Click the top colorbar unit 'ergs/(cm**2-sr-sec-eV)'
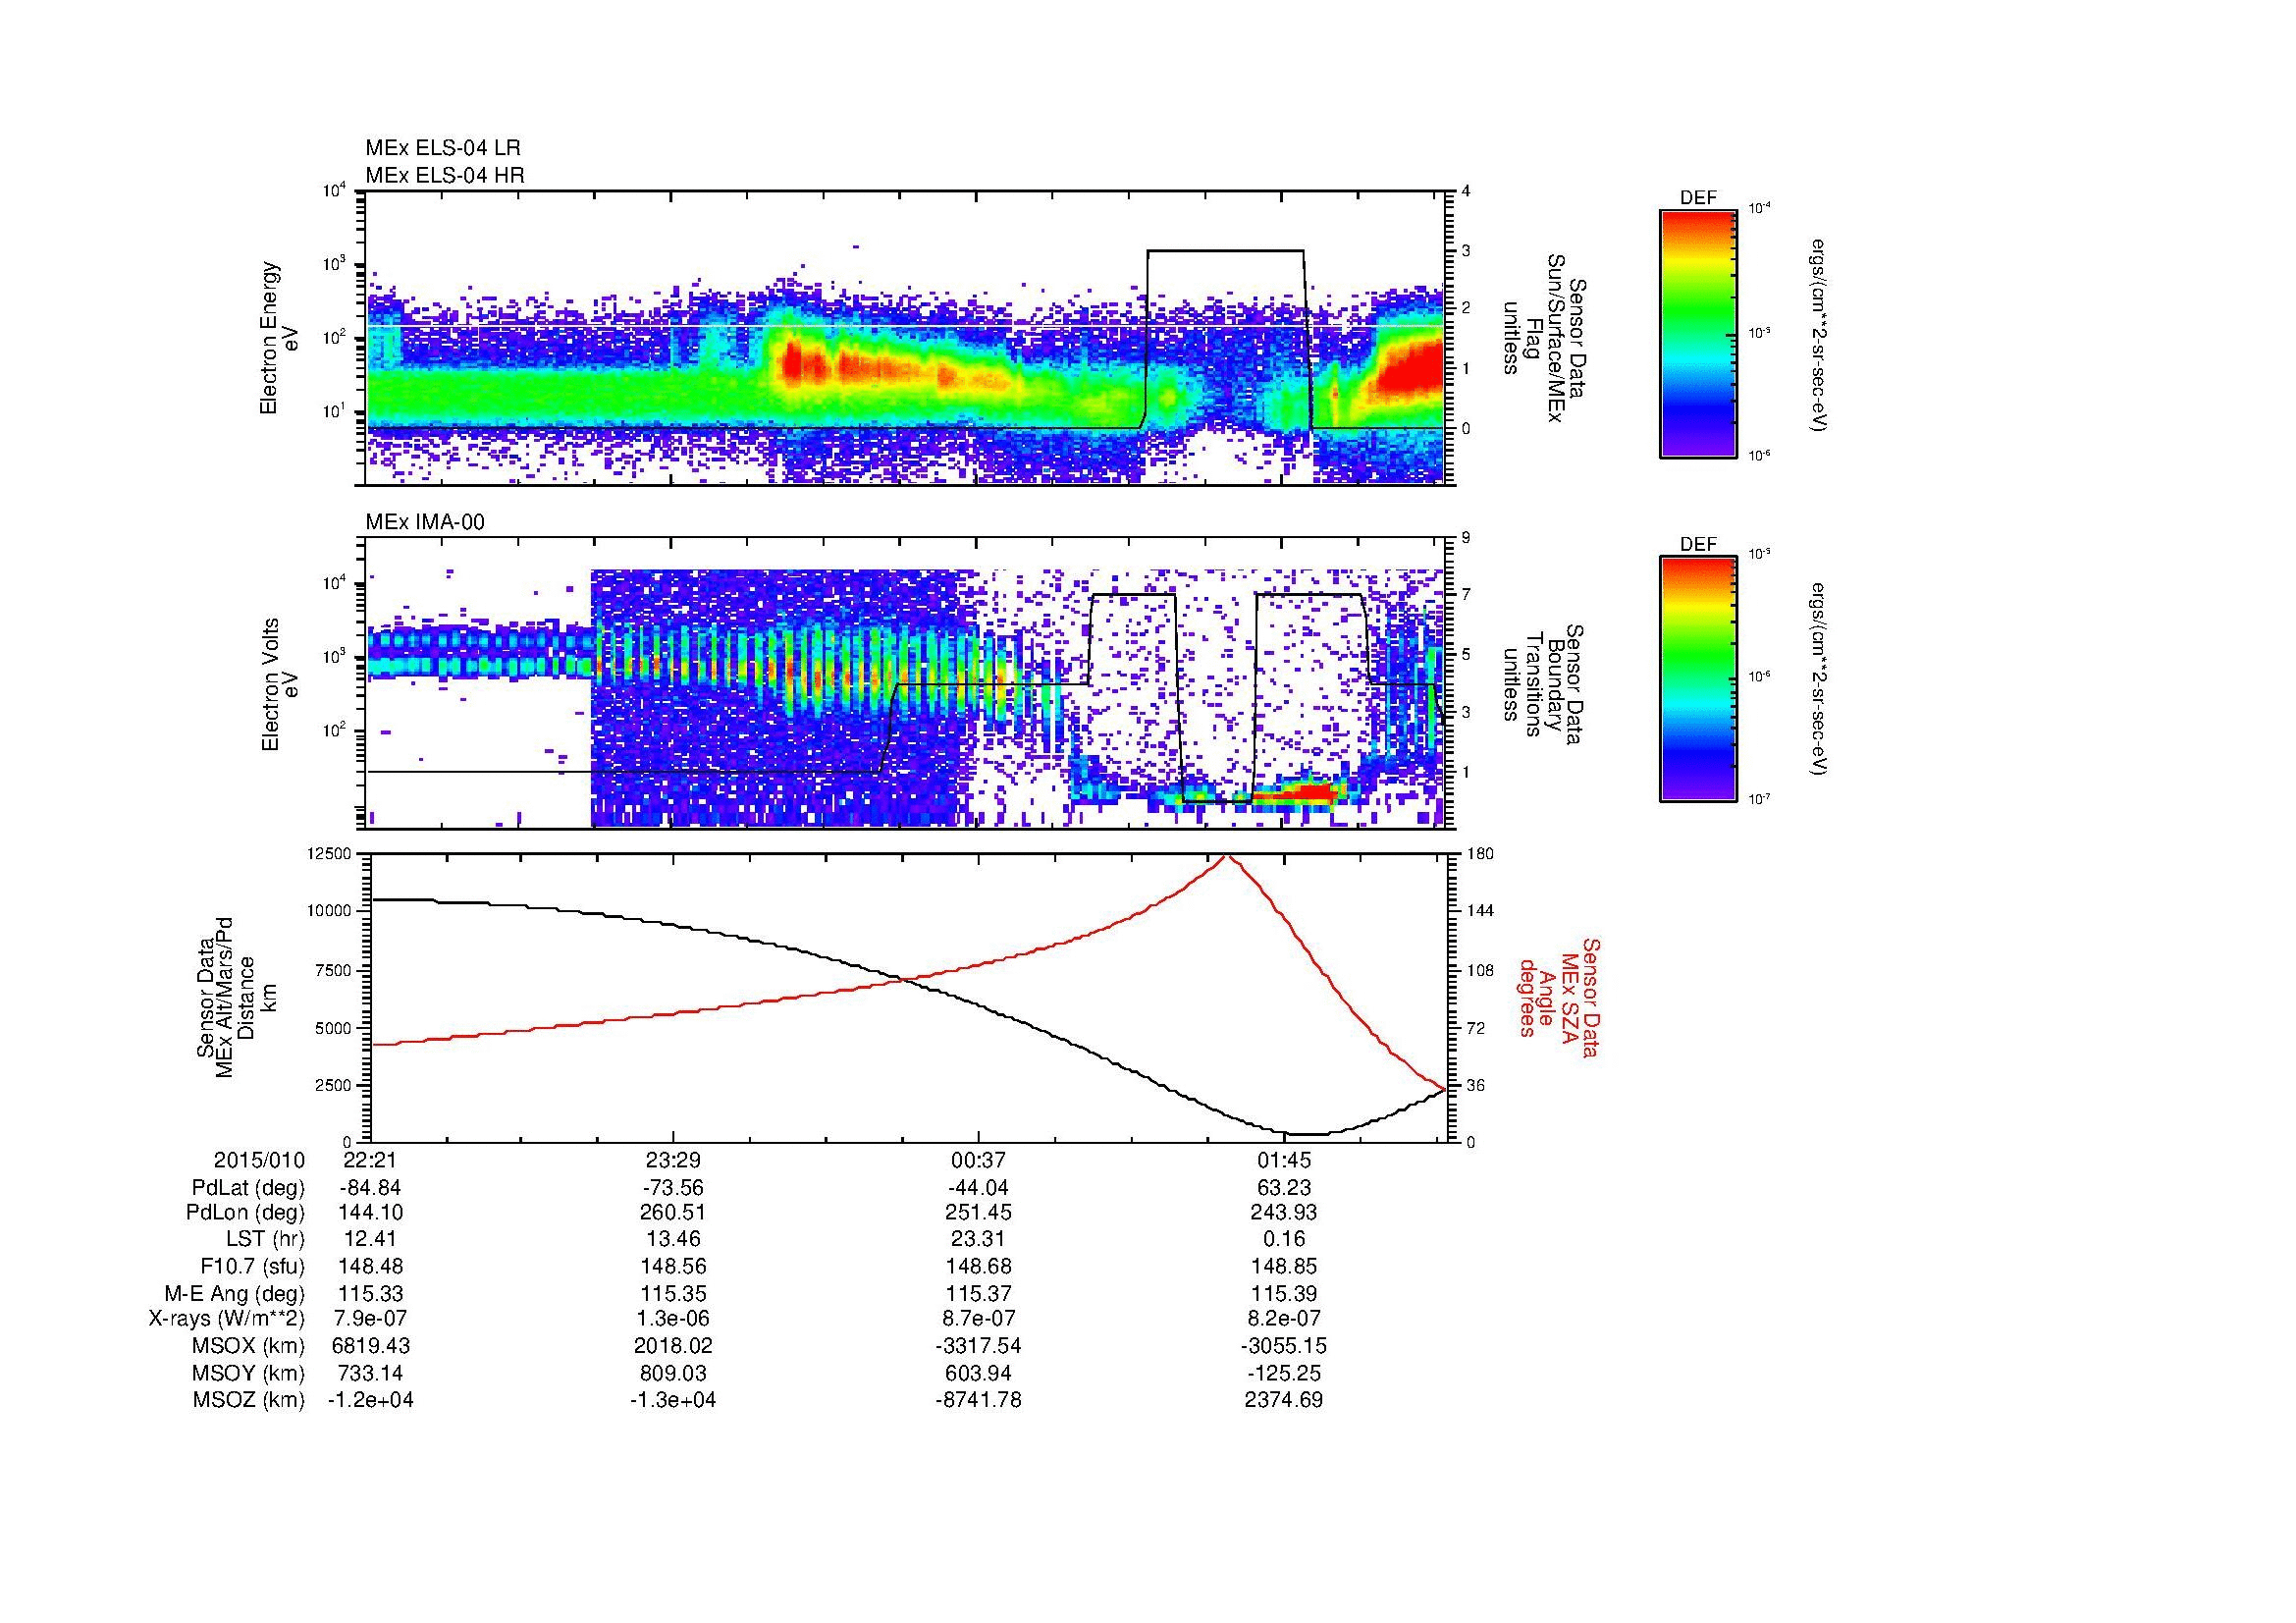 point(1820,335)
